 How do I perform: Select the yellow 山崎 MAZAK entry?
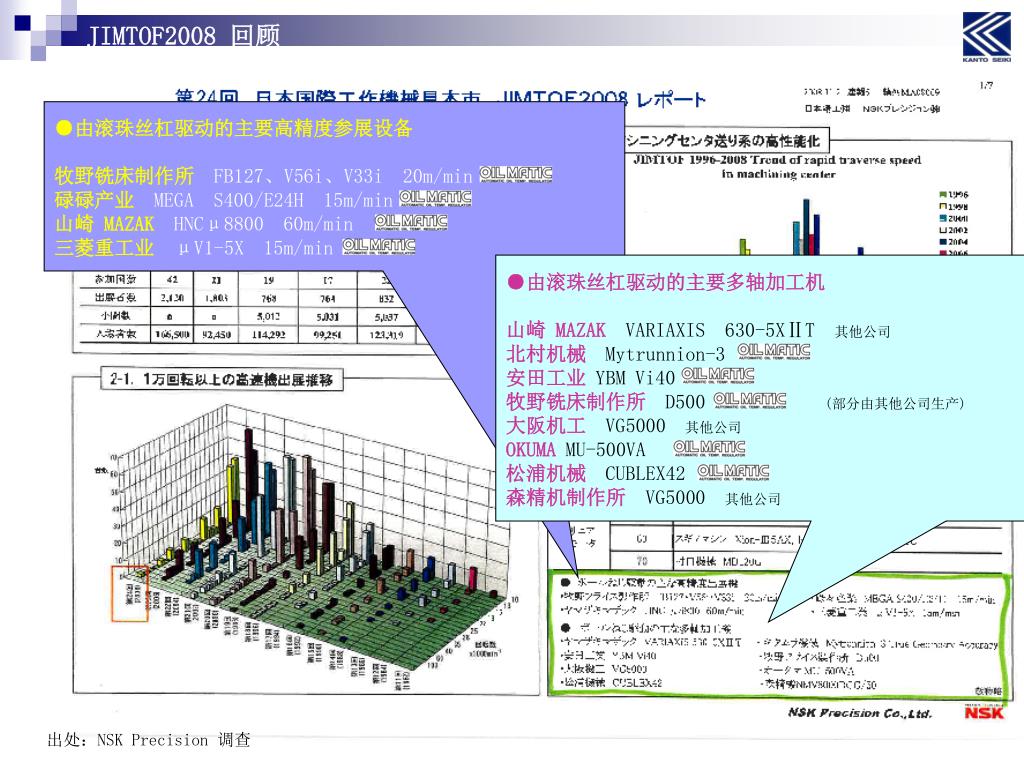[104, 224]
